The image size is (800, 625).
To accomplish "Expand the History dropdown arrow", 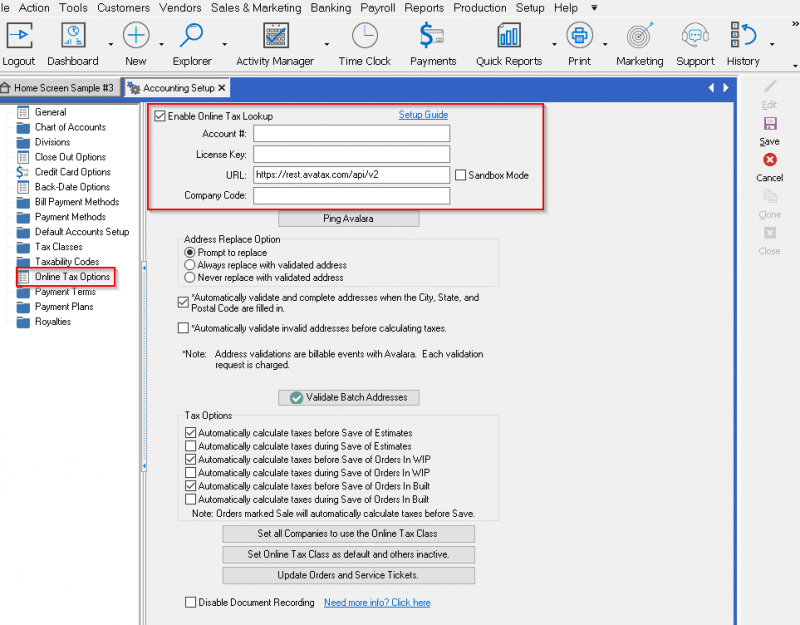I will (x=772, y=44).
